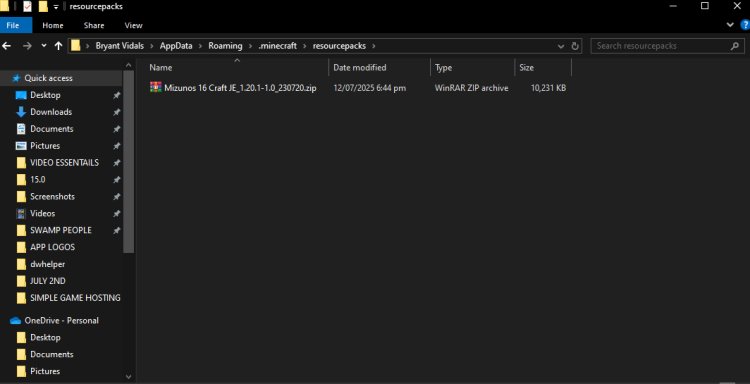Select Quick access in the navigation pane
Viewport: 750px width, 384px height.
tap(48, 78)
